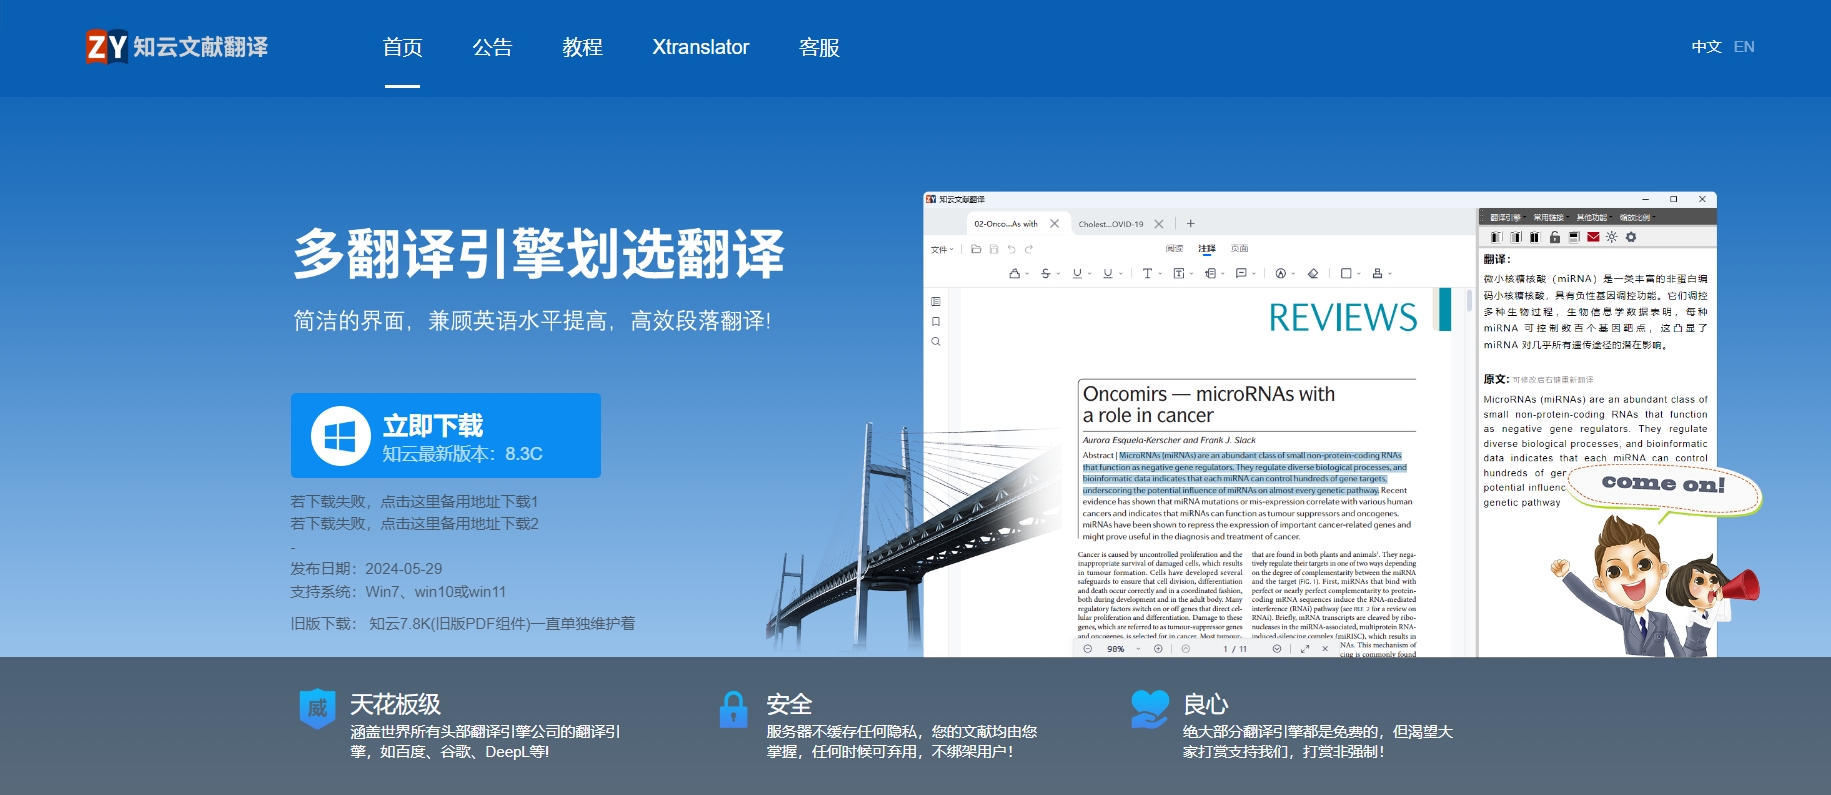Select the strikethrough annotation tool
The width and height of the screenshot is (1831, 795).
point(1046,273)
